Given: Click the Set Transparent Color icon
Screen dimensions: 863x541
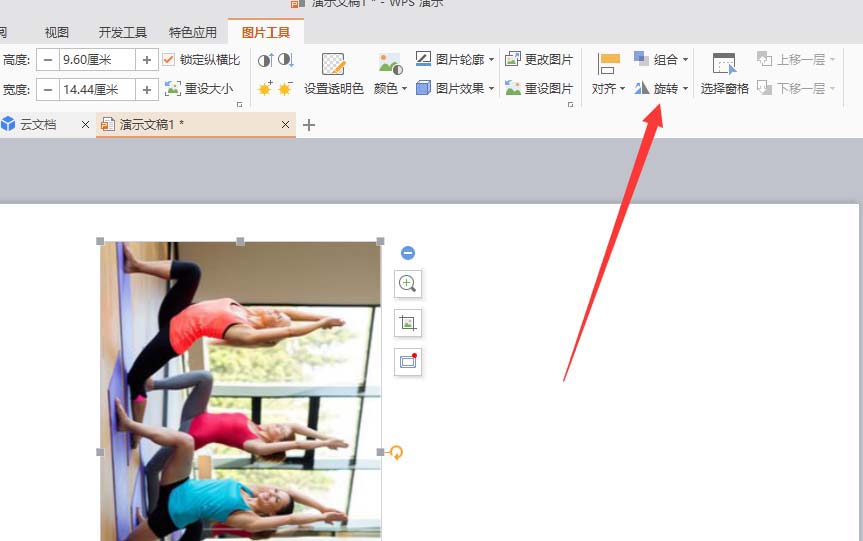Looking at the screenshot, I should (x=334, y=64).
